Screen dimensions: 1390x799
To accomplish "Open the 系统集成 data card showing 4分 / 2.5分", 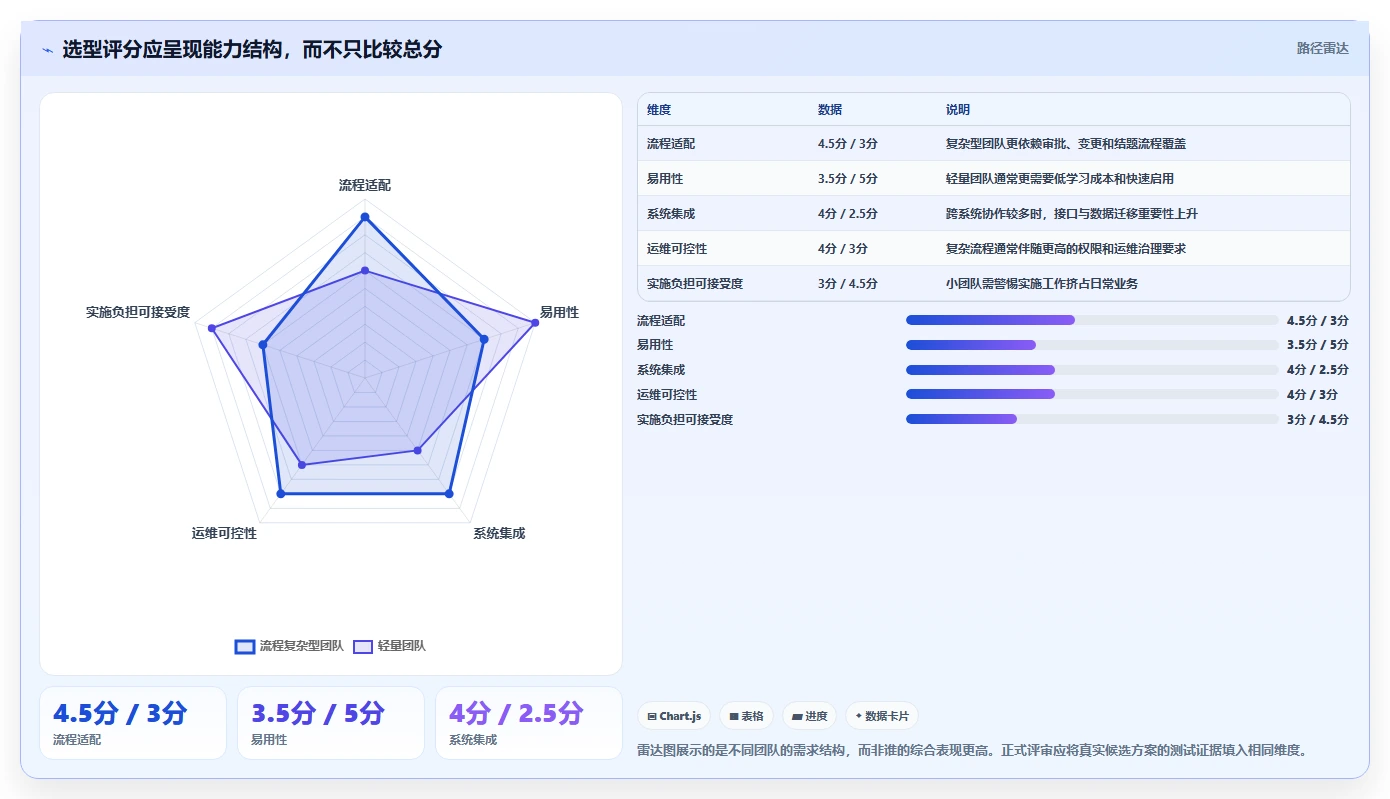I will [x=529, y=723].
